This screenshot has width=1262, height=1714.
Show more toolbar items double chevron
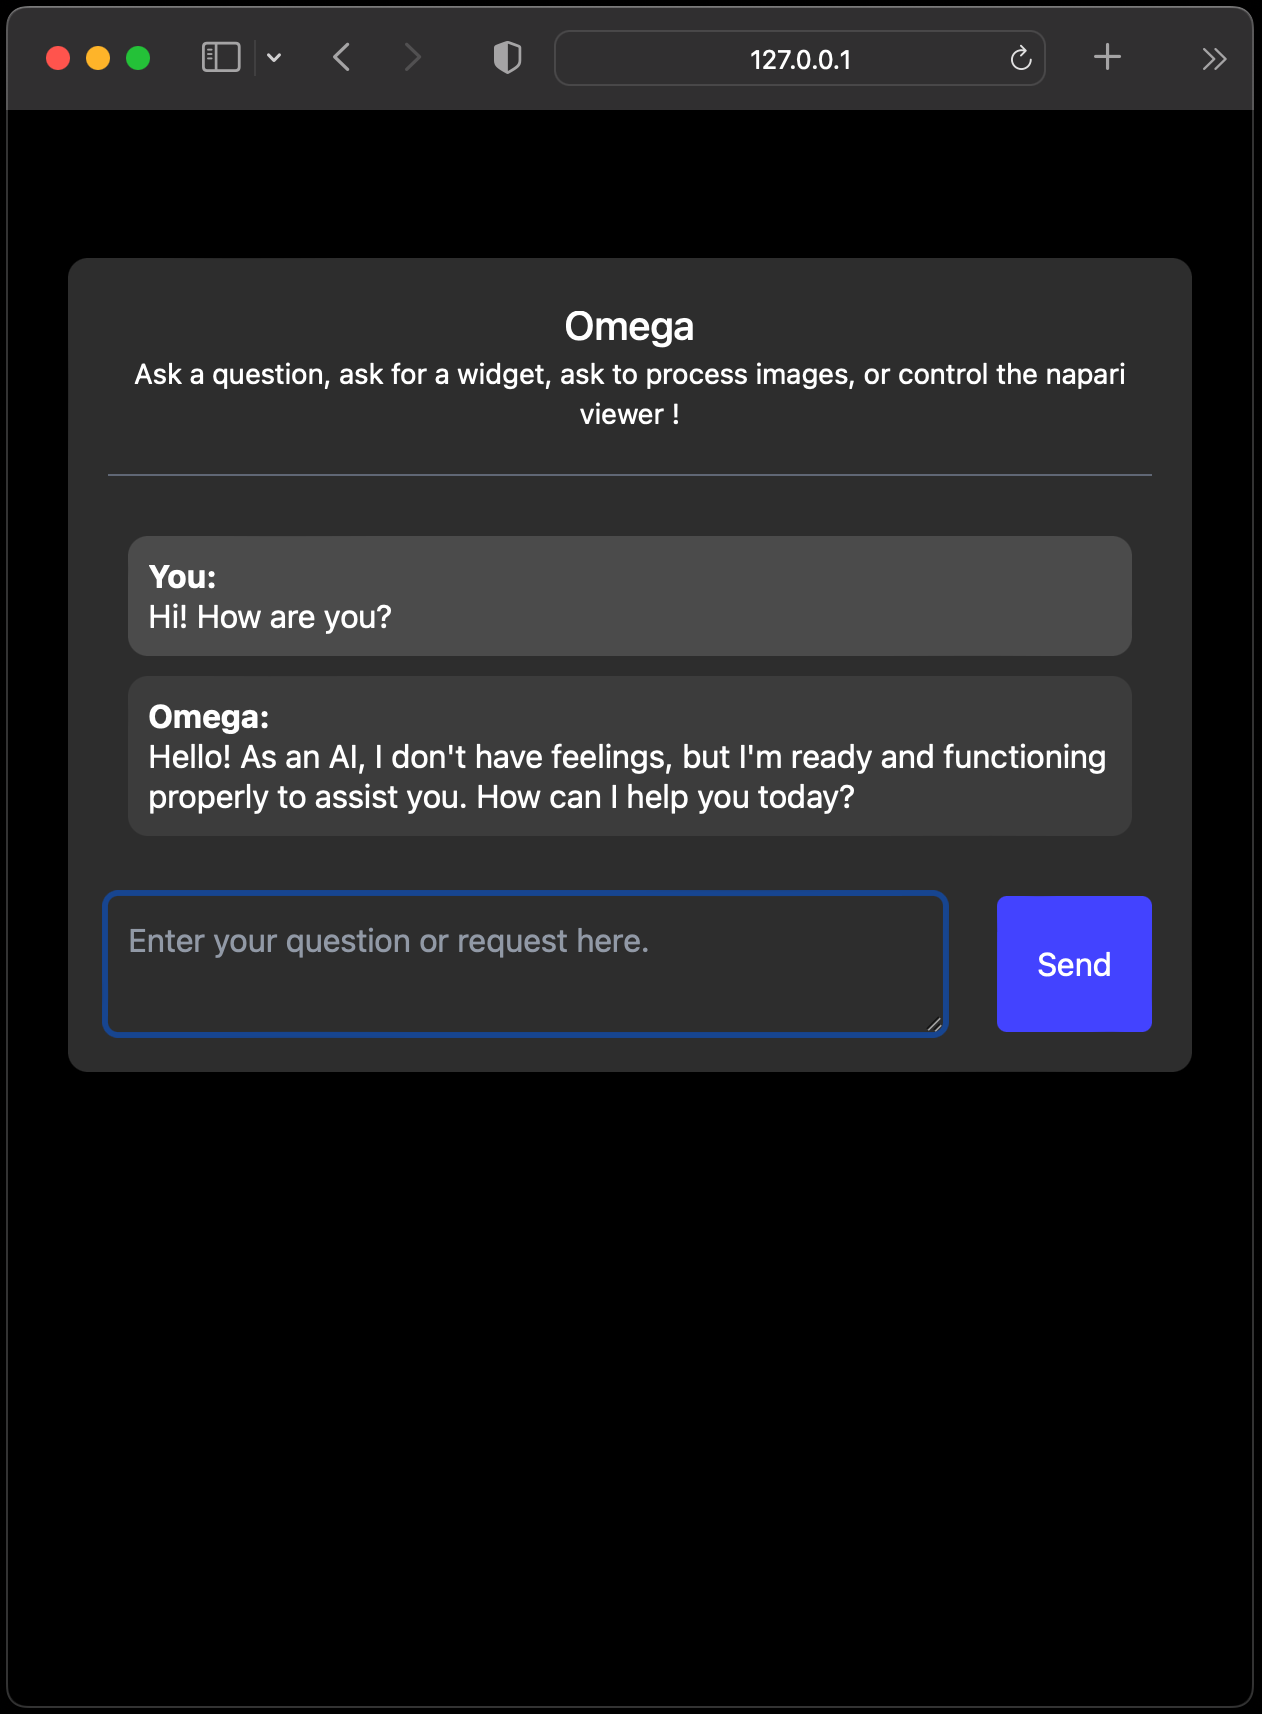pyautogui.click(x=1214, y=59)
